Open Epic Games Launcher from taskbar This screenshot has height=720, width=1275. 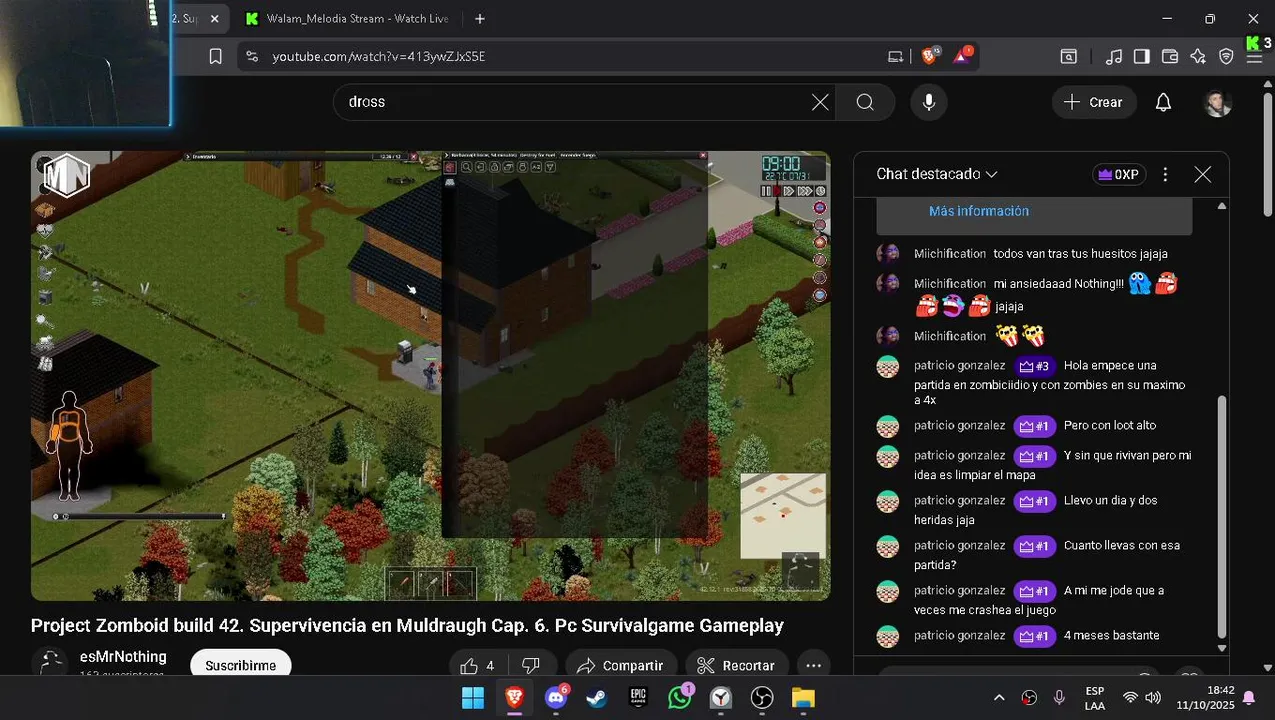[x=638, y=697]
